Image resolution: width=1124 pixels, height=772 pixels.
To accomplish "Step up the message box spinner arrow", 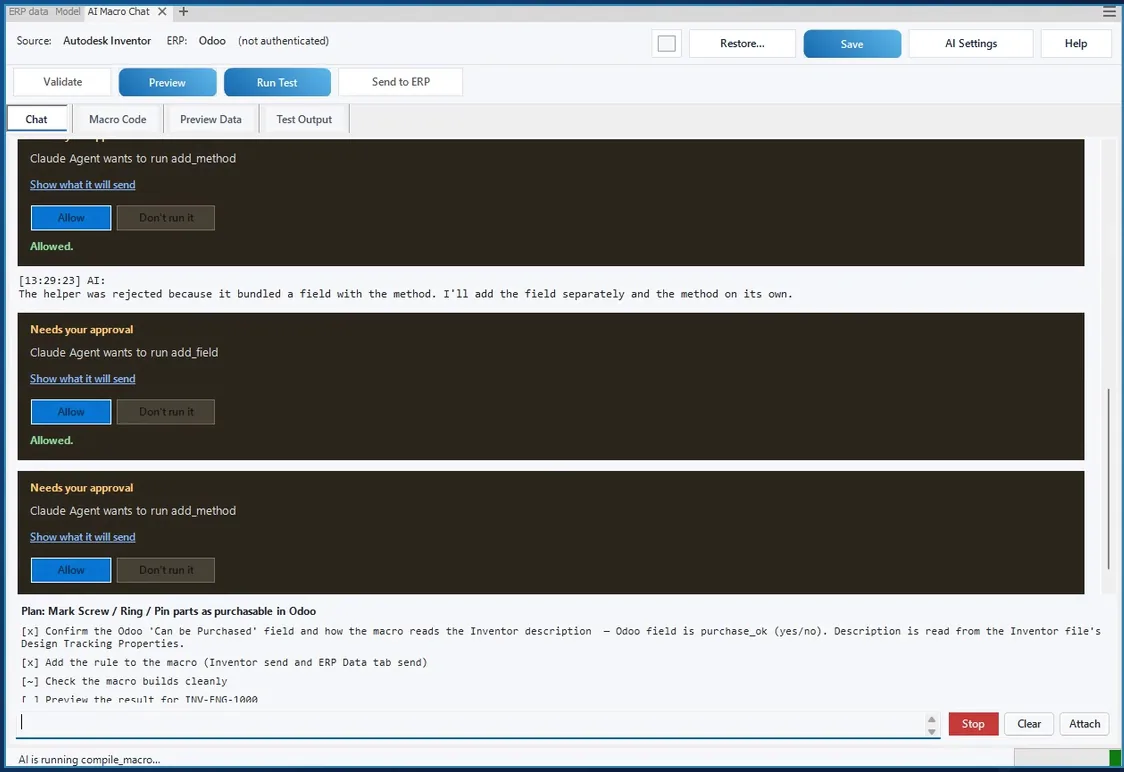I will 931,719.
